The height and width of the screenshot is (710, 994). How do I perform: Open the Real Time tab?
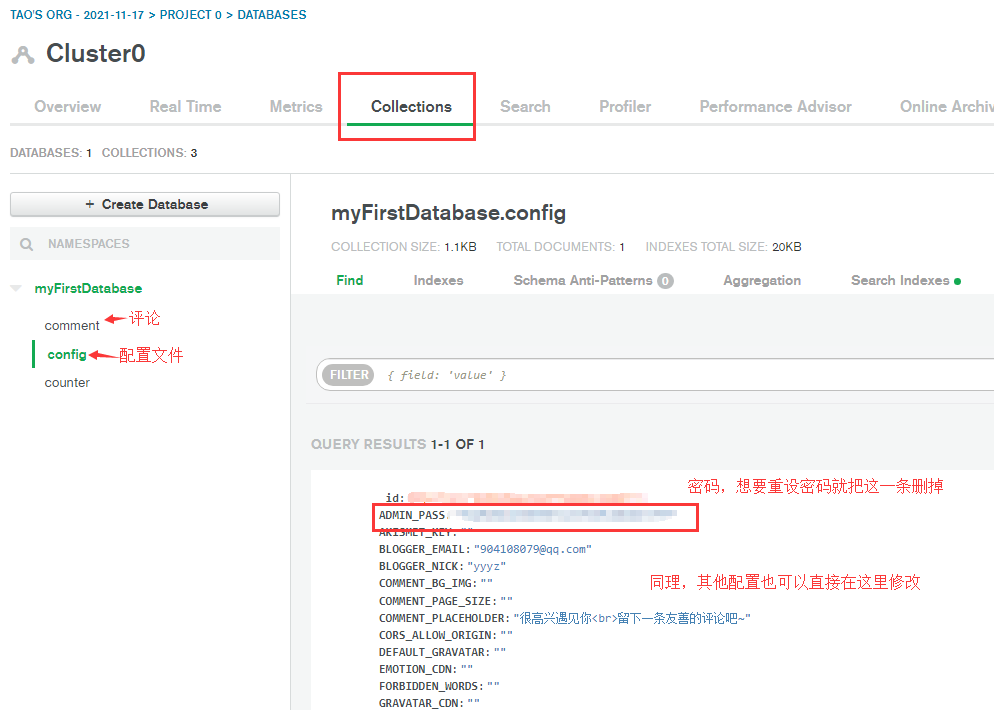click(x=185, y=106)
